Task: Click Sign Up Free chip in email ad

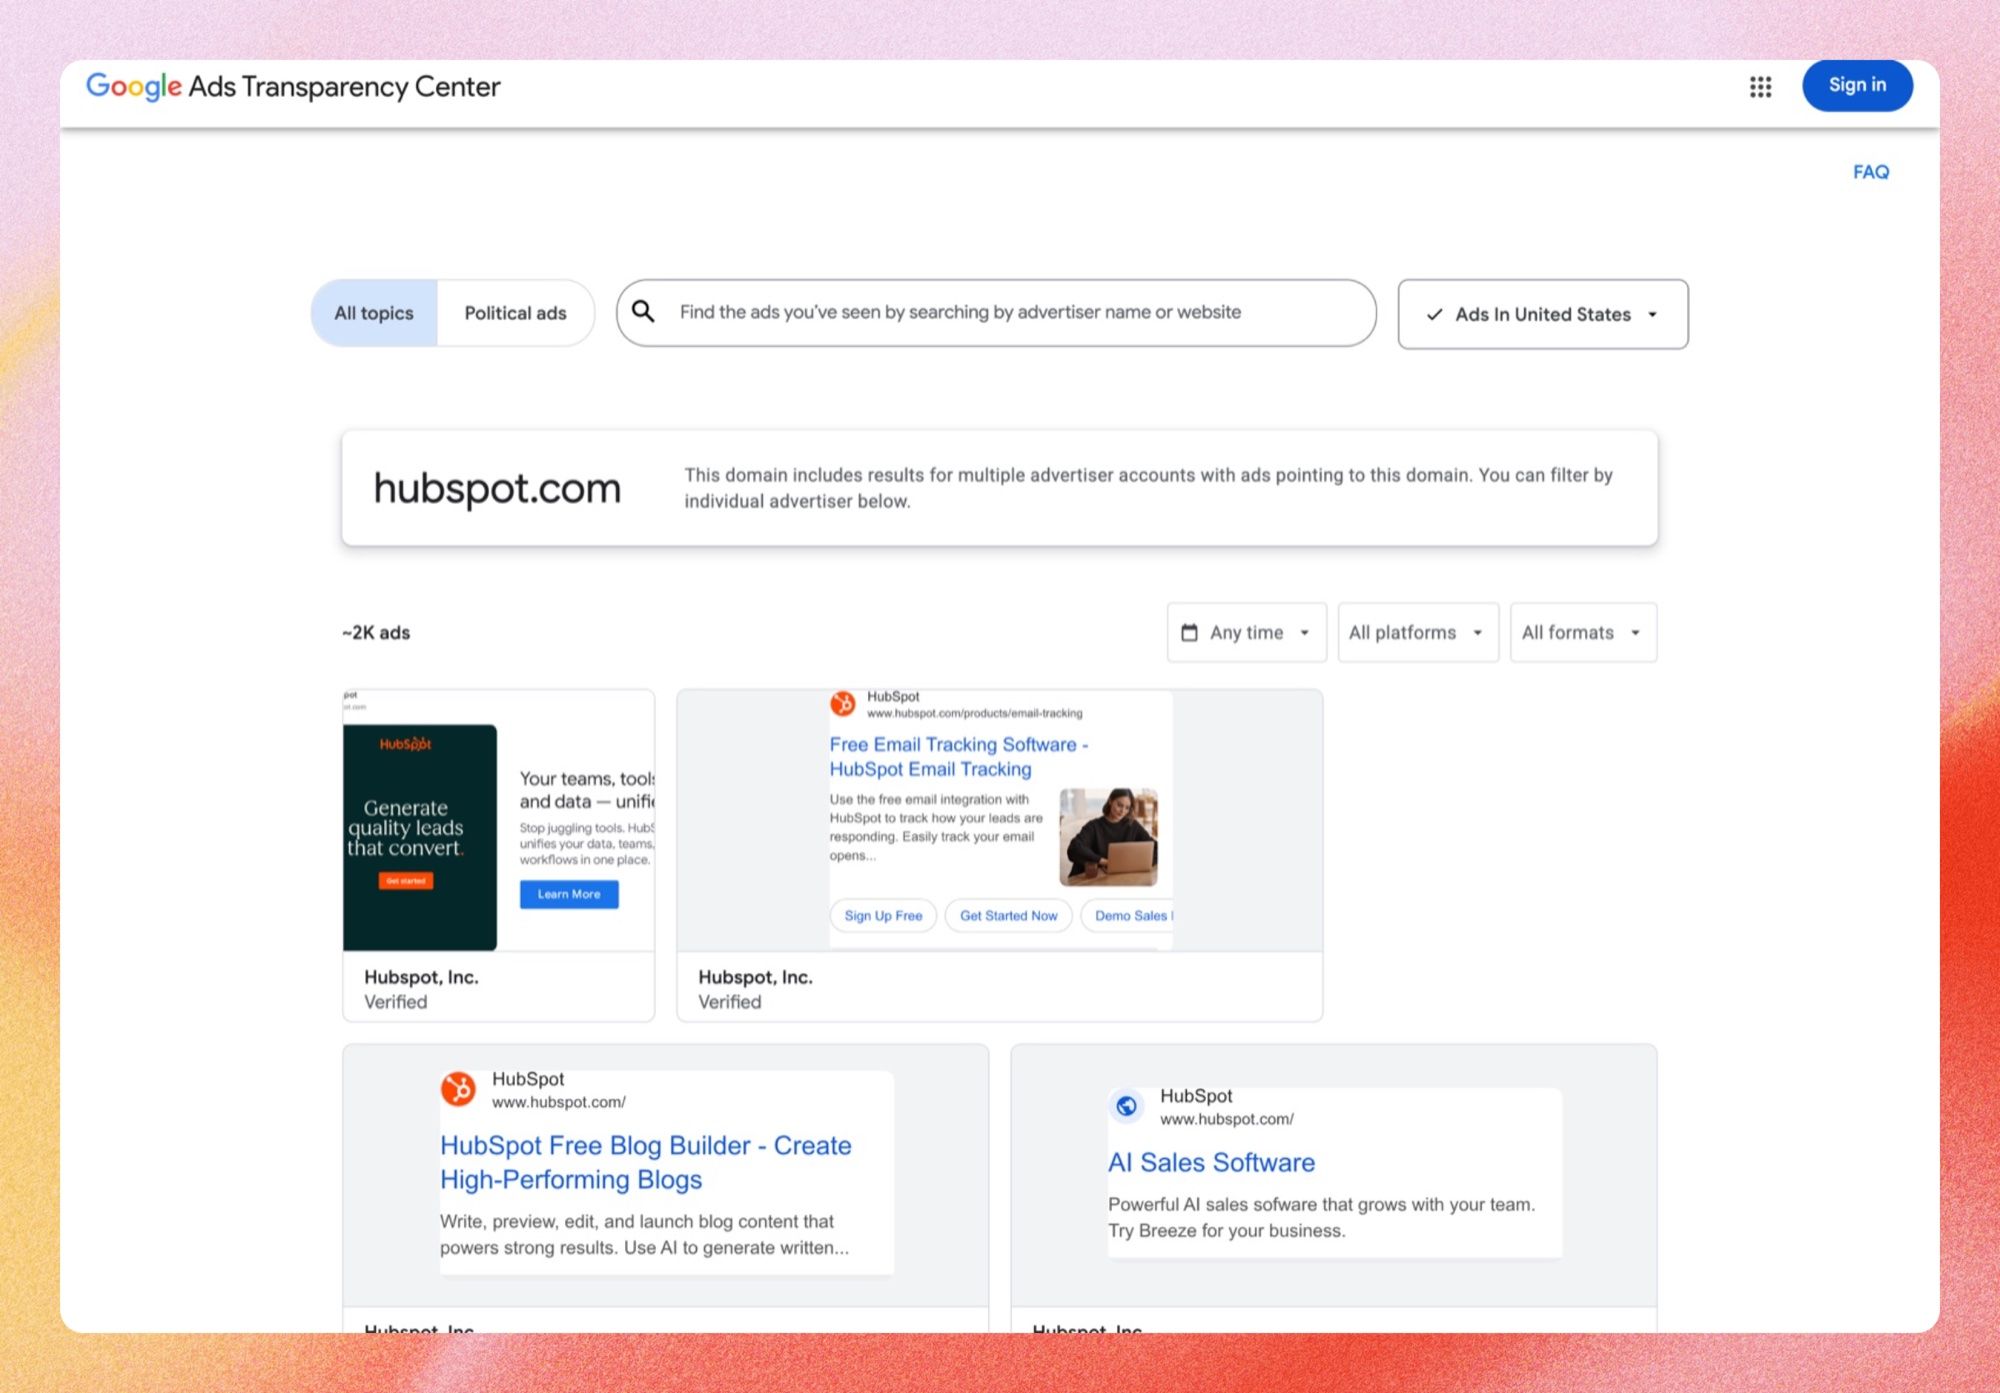Action: click(883, 915)
